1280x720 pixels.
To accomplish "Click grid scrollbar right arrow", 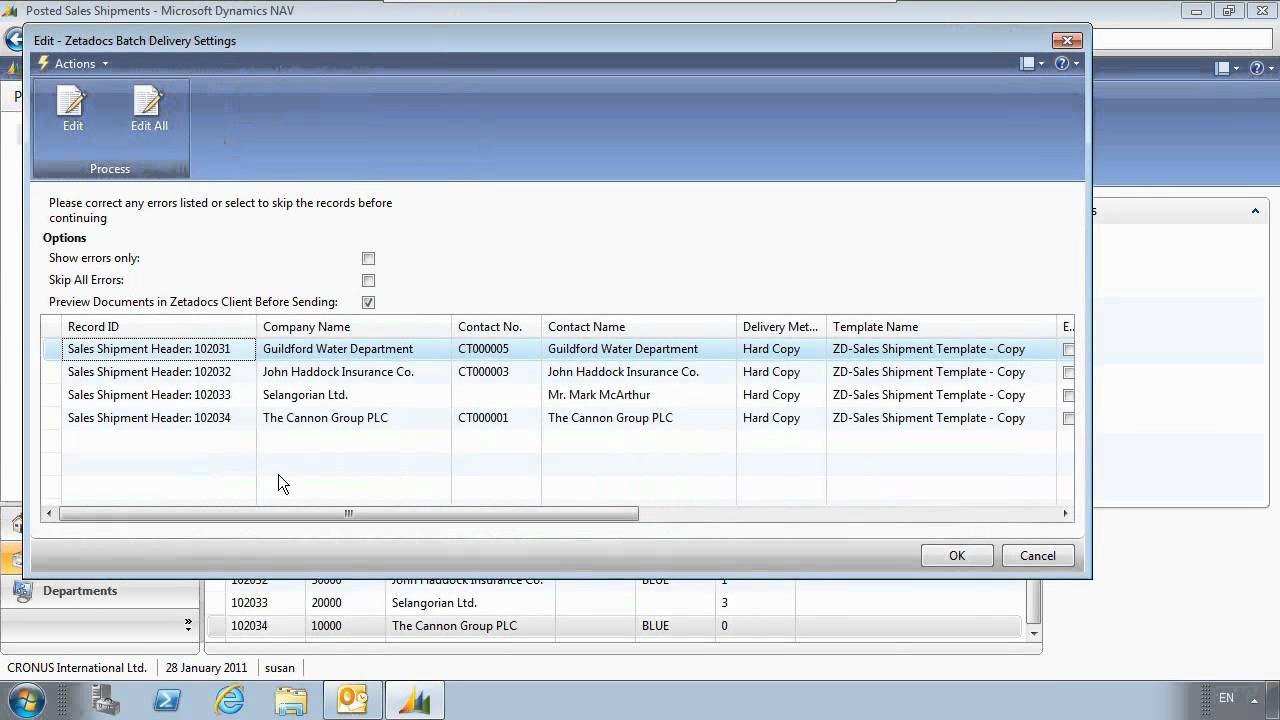I will [1066, 514].
